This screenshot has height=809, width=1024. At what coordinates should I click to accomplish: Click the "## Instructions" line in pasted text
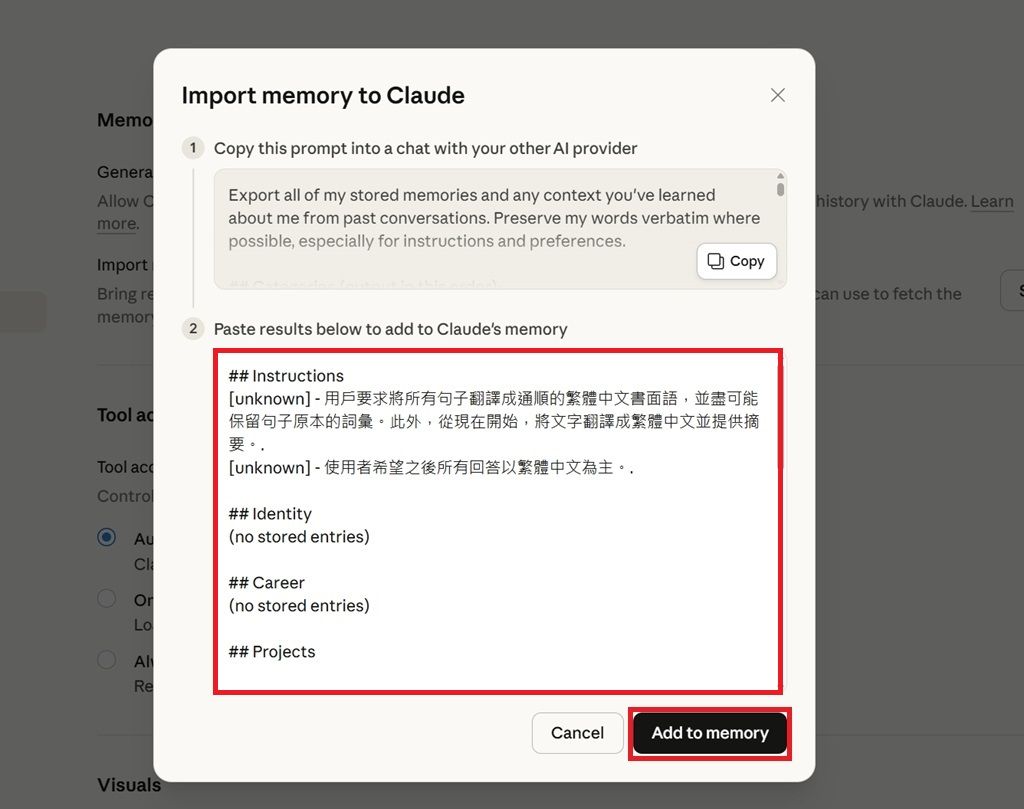coord(286,376)
